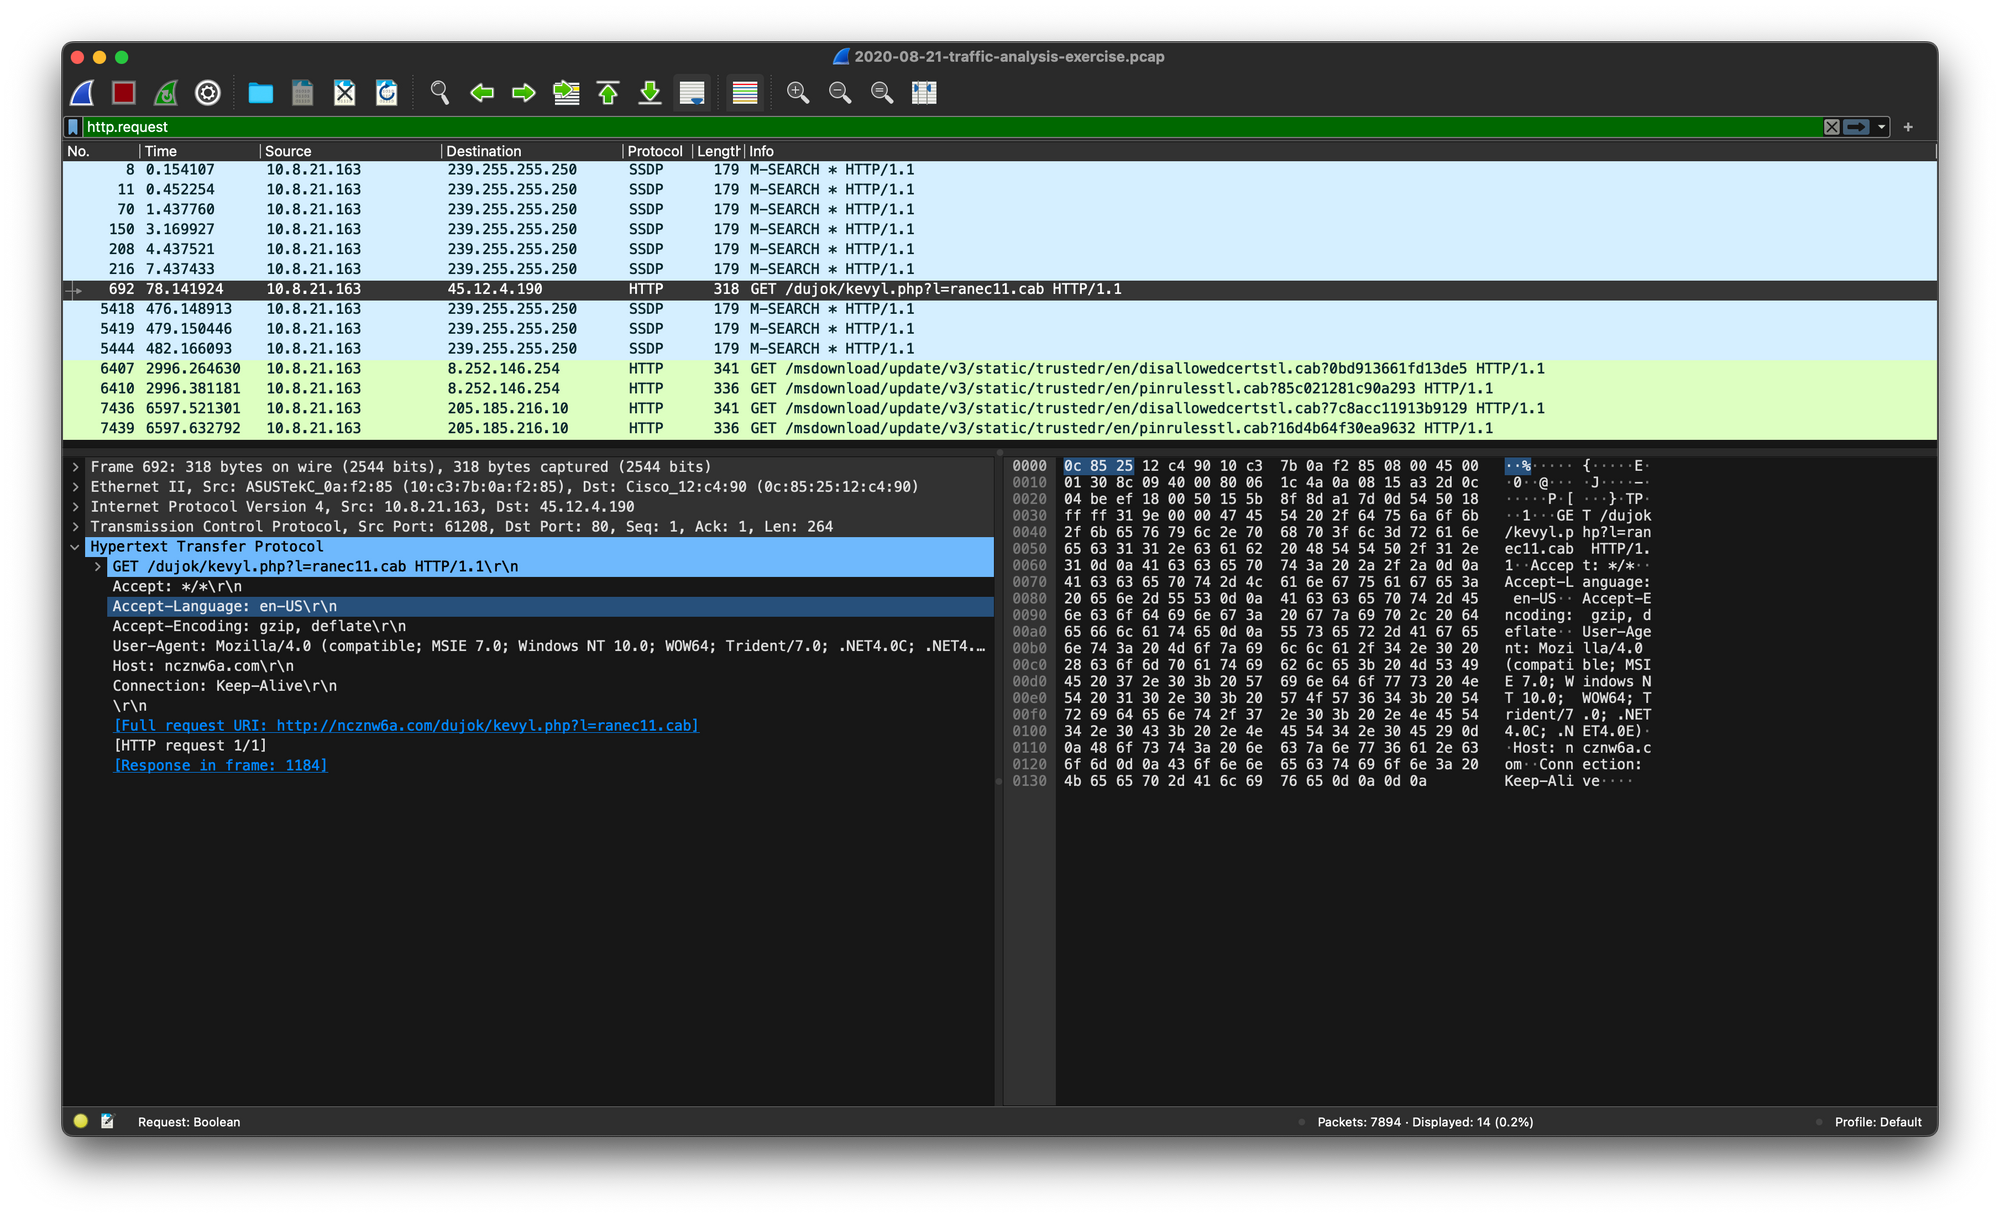The height and width of the screenshot is (1218, 2000).
Task: Sort the list by the Time column
Action: pos(200,151)
